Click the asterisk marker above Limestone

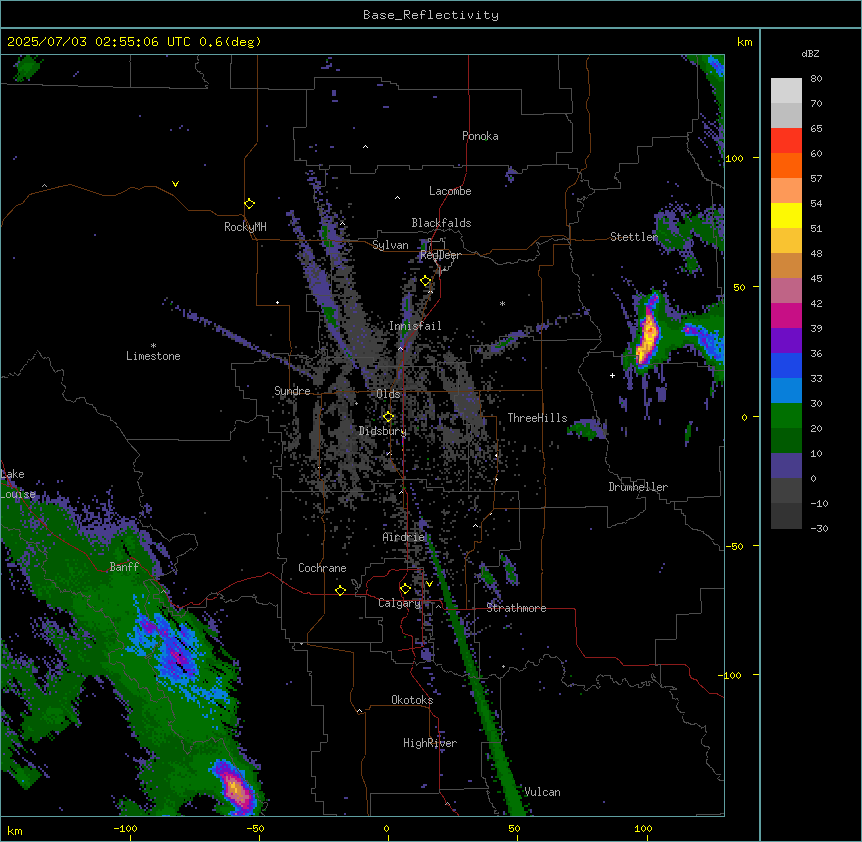(x=153, y=346)
